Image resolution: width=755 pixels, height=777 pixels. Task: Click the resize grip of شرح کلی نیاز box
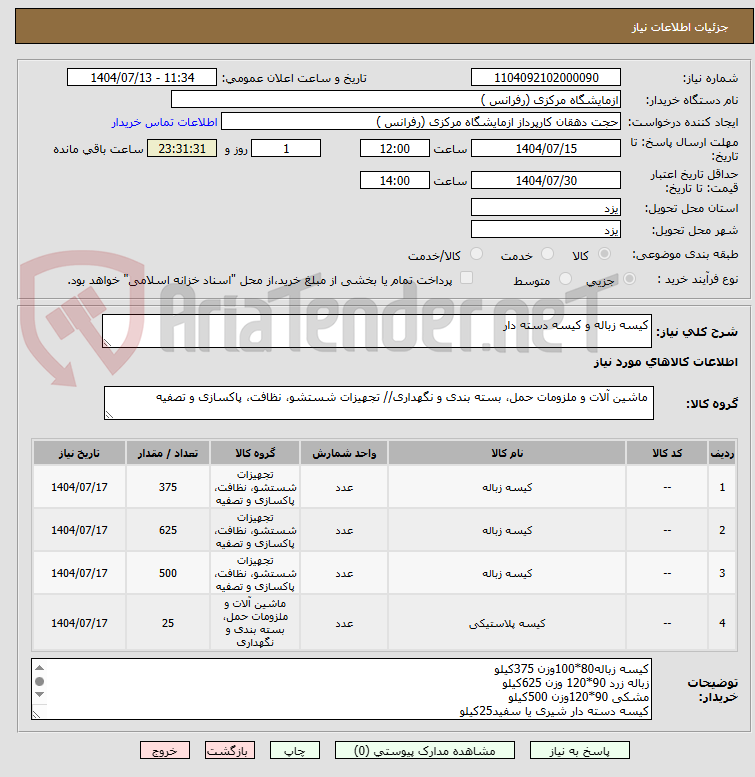coord(107,342)
